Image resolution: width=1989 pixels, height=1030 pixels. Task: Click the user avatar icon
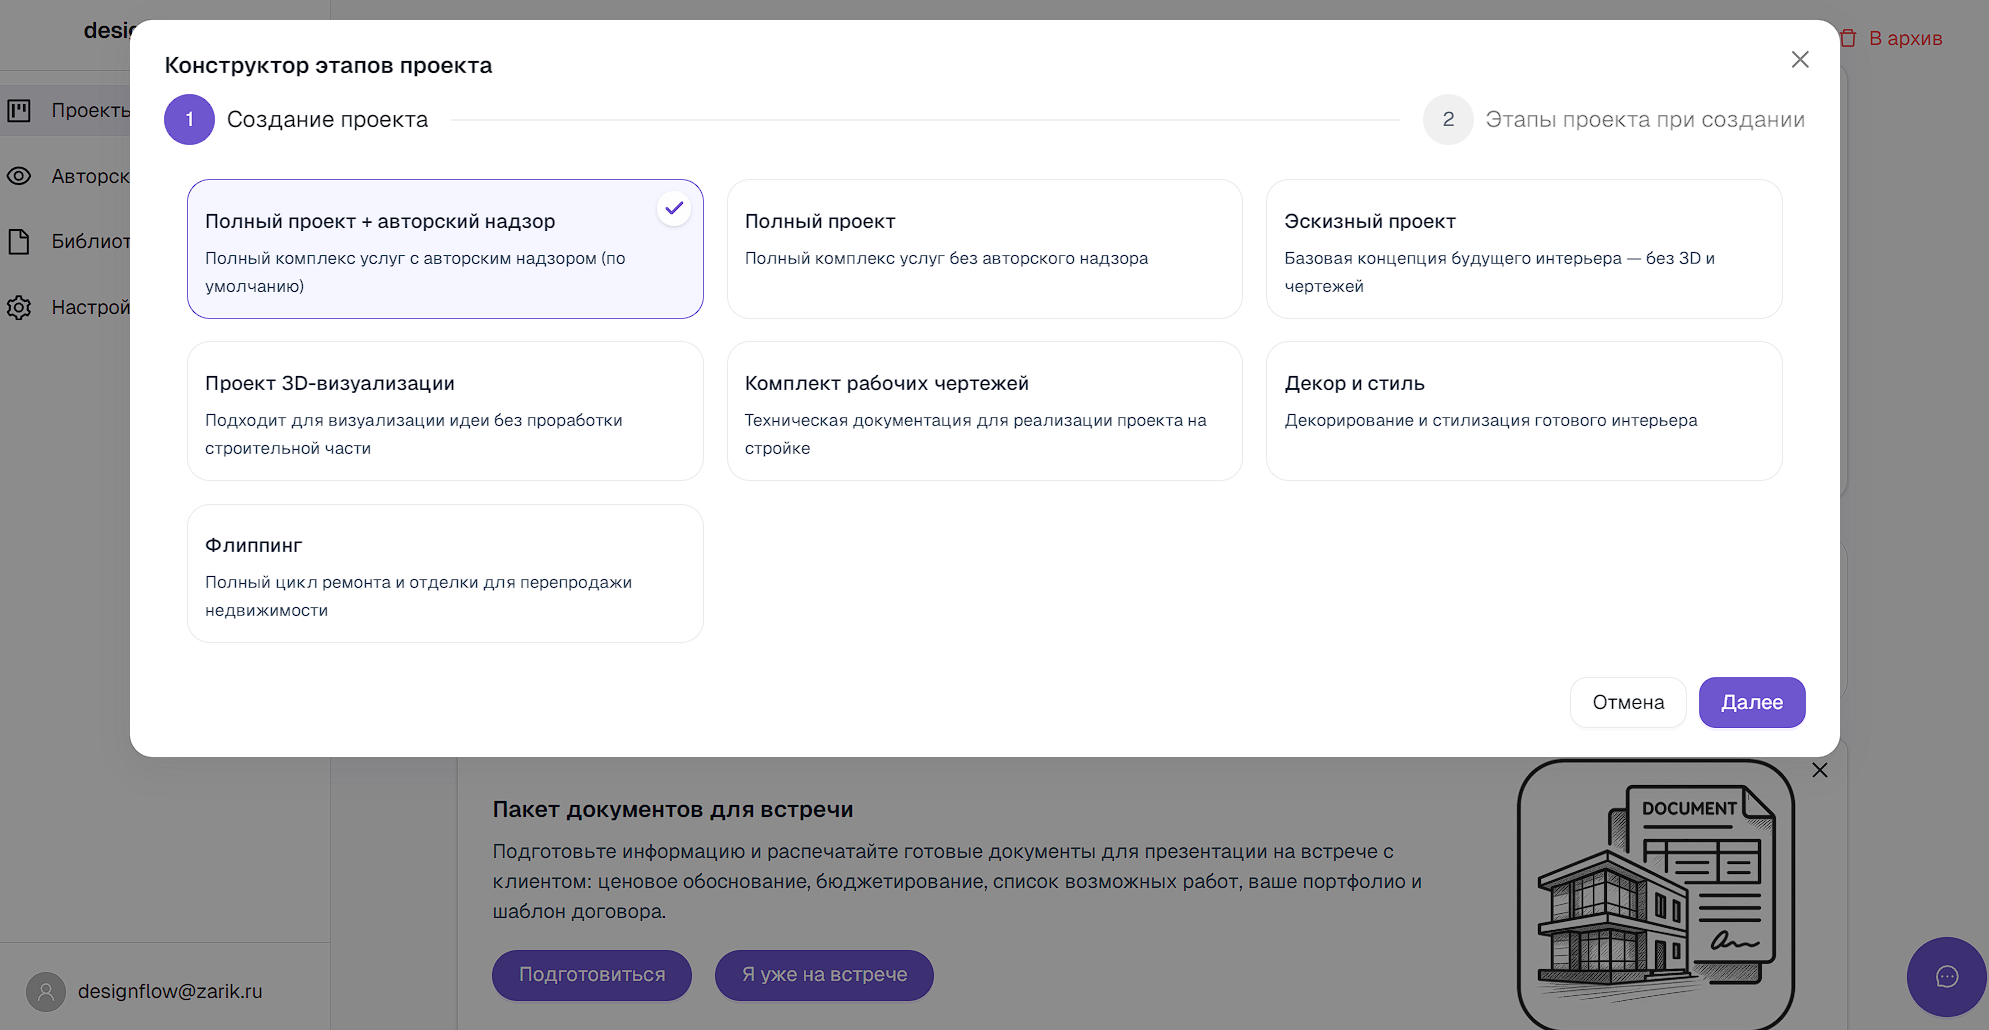(x=46, y=991)
